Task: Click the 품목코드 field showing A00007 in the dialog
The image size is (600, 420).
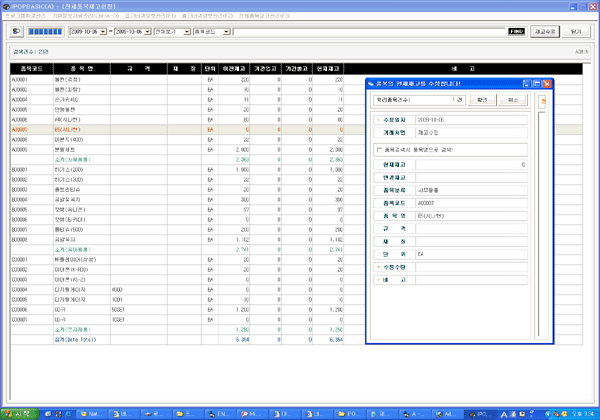Action: 471,203
